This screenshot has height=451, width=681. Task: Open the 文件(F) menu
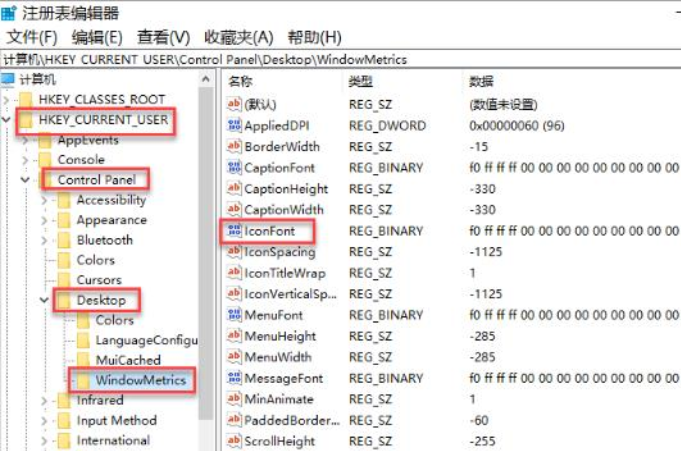click(x=32, y=37)
